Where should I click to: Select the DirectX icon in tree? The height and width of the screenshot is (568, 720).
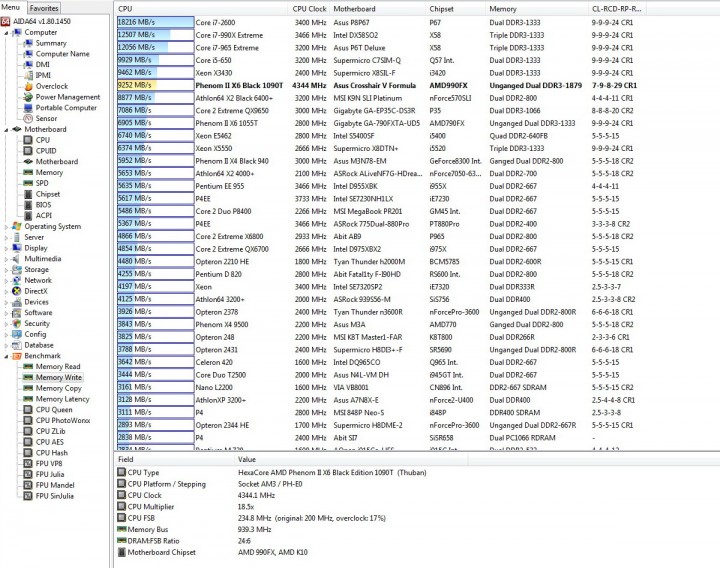click(x=17, y=291)
